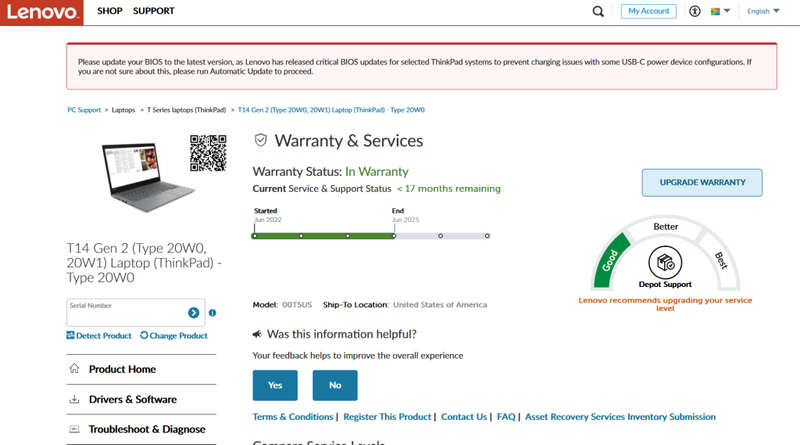
Task: Click the Product Home house icon
Action: (x=74, y=368)
